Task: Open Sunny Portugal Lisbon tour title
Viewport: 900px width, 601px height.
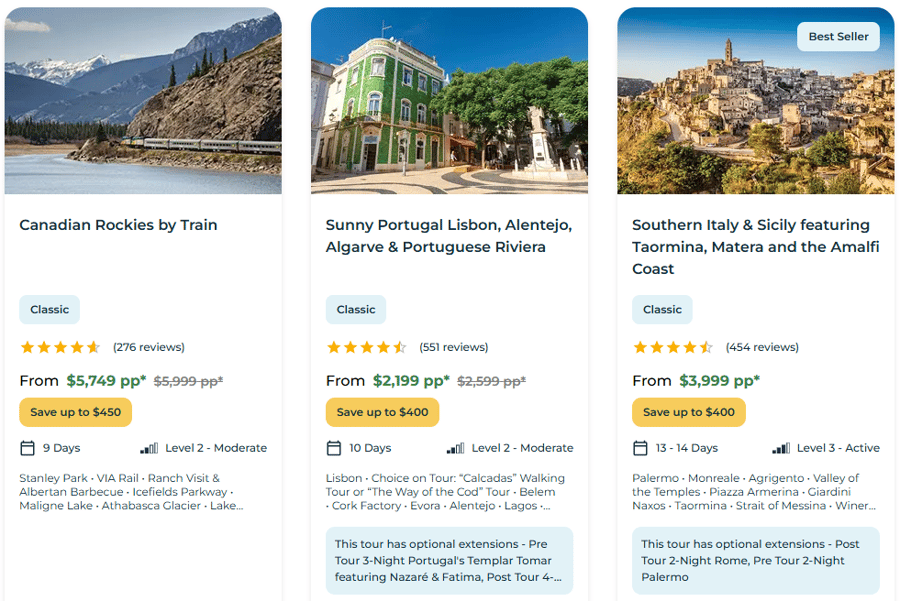Action: pos(448,236)
